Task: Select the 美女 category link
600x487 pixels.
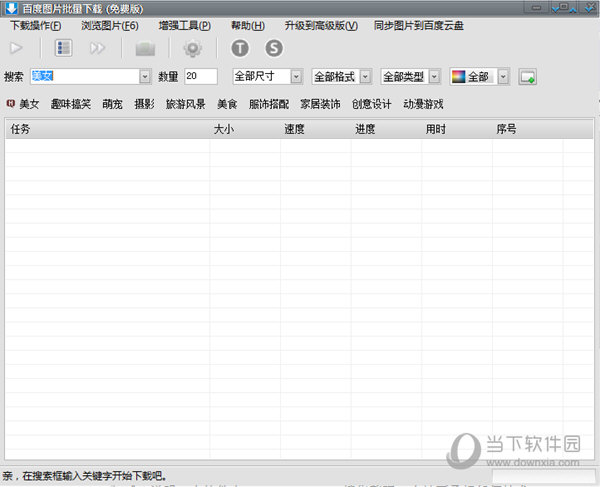Action: [x=29, y=104]
